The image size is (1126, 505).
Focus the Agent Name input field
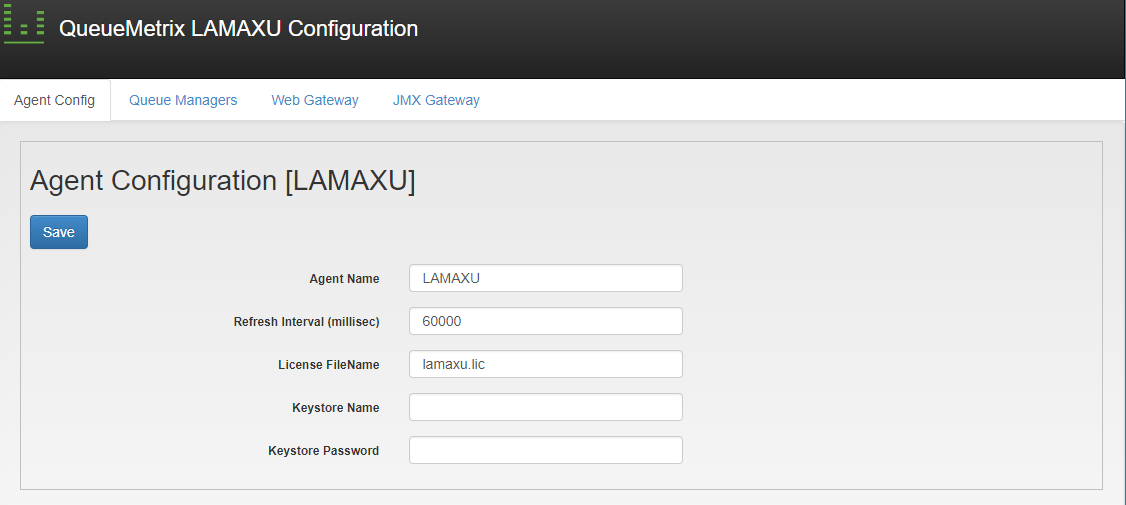546,278
